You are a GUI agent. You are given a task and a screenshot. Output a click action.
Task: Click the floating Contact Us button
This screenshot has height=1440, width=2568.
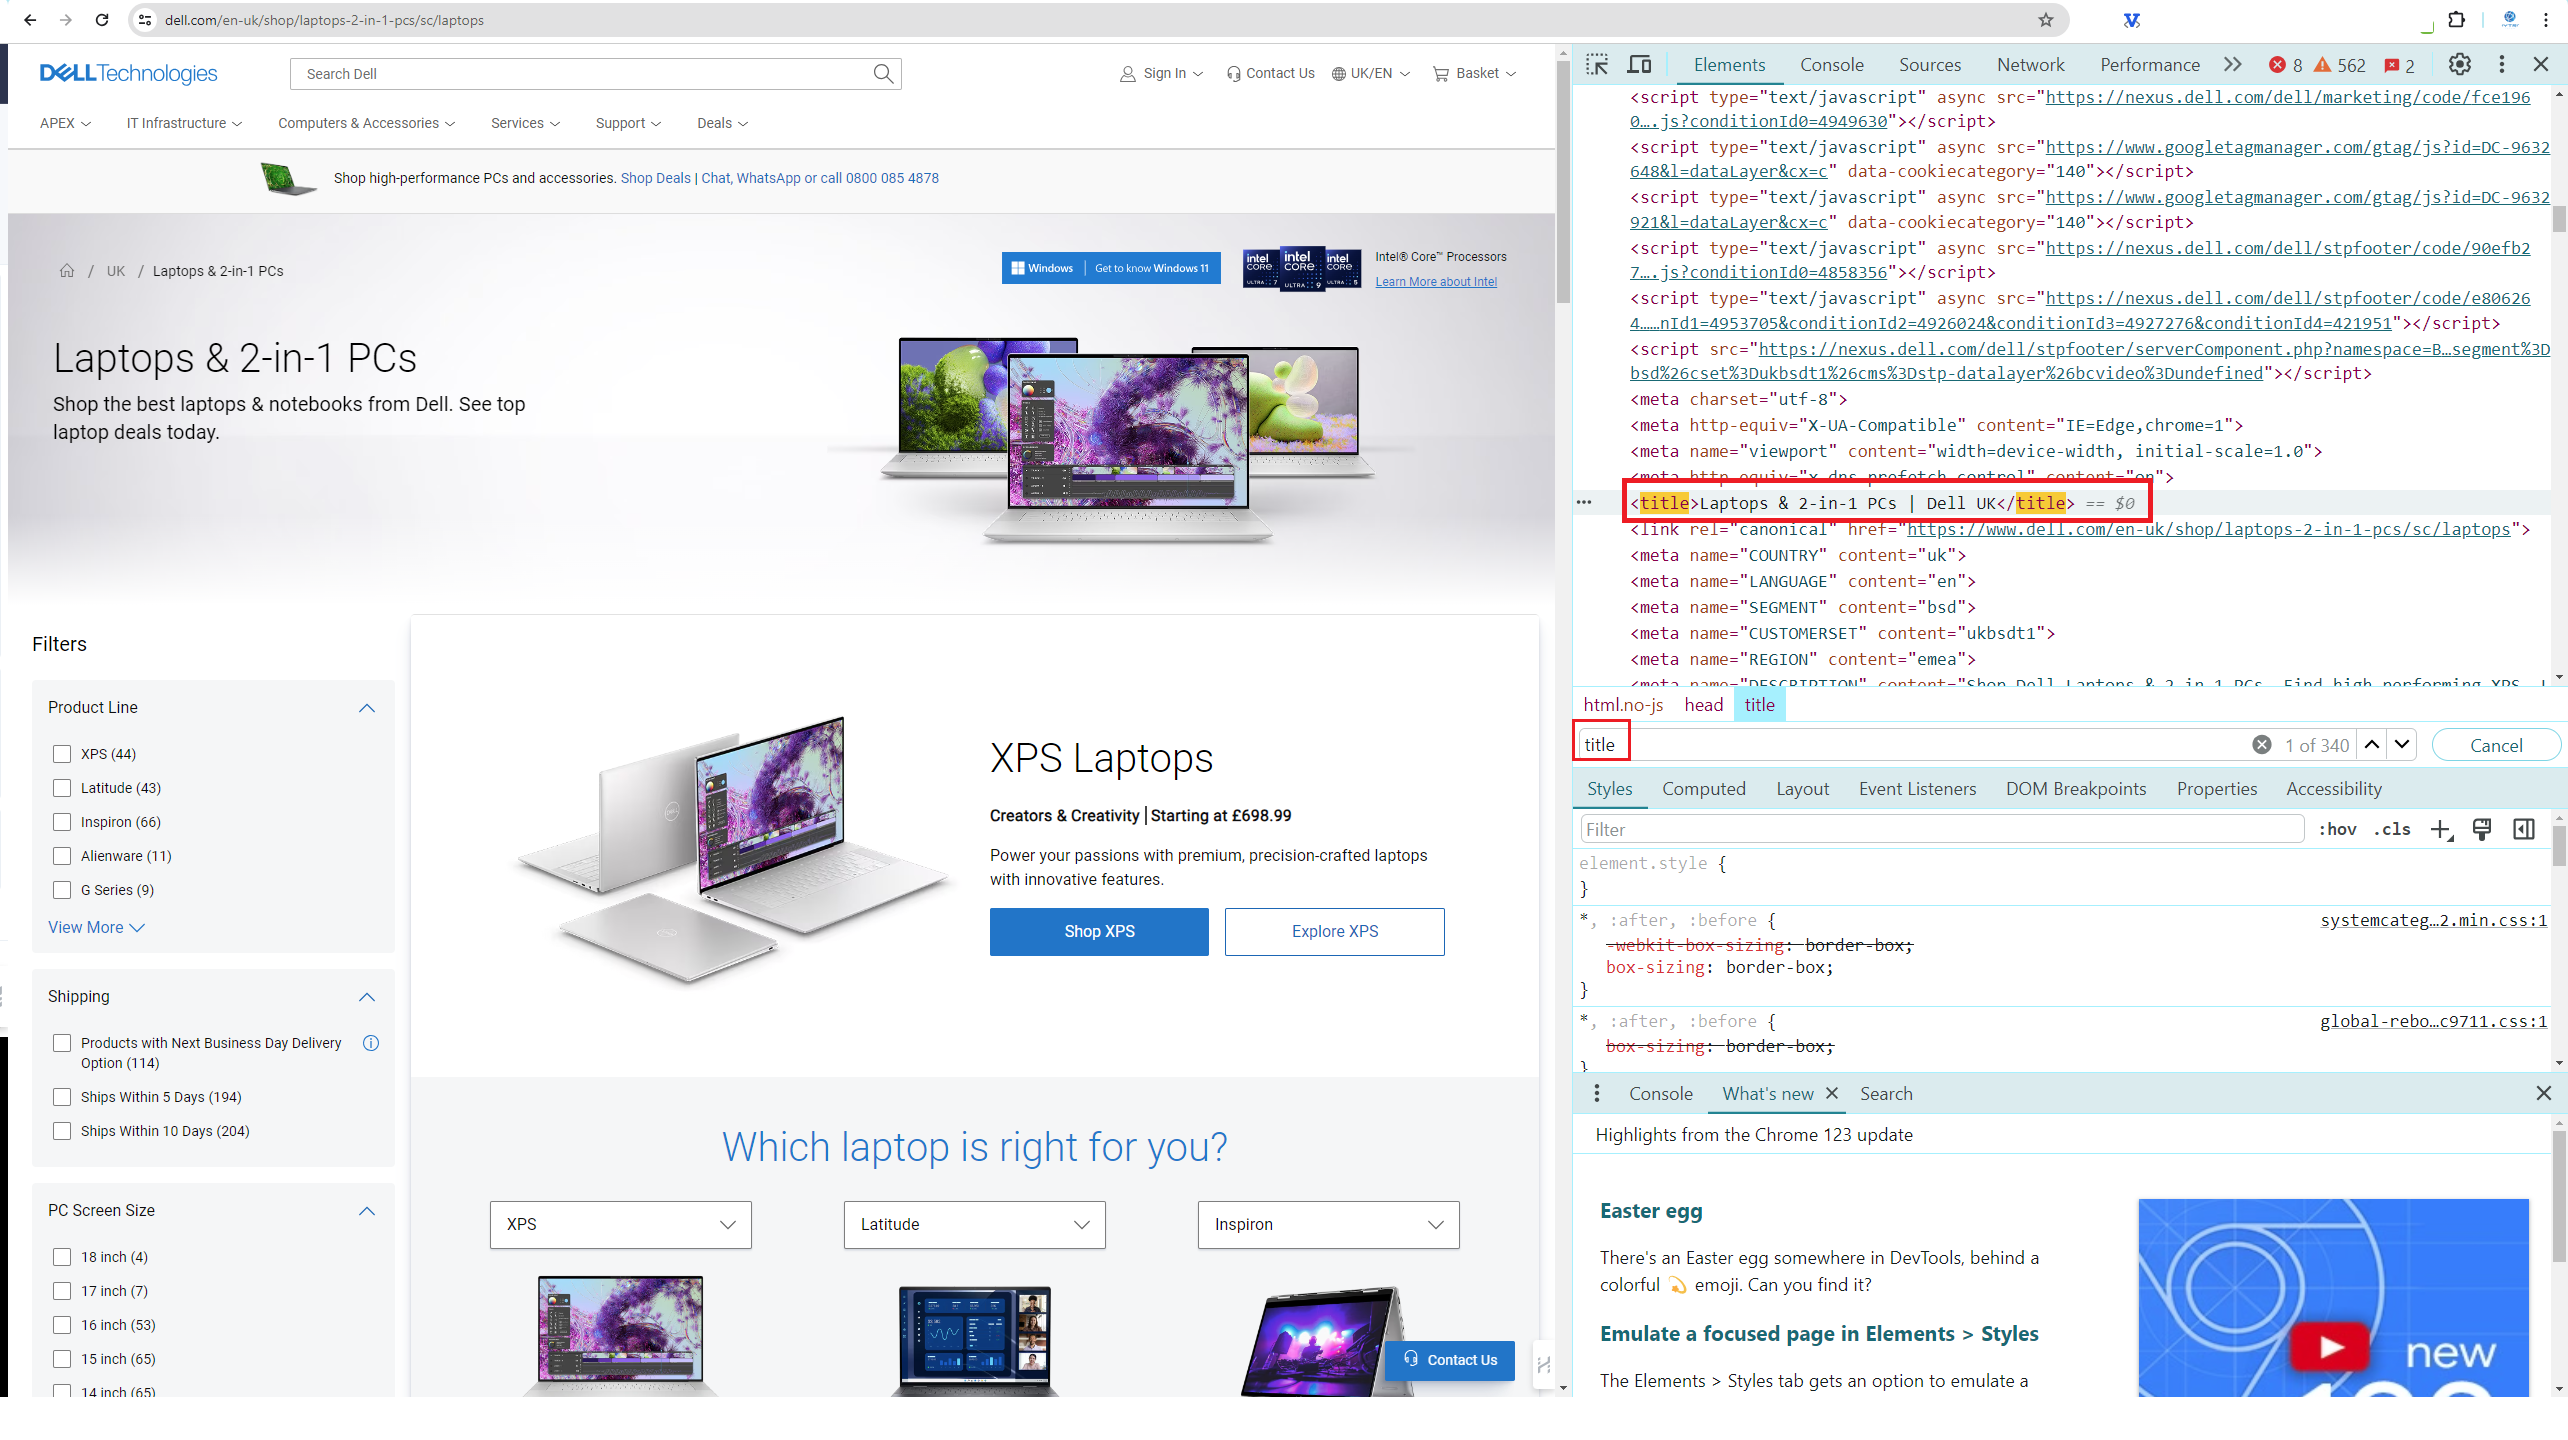pos(1449,1360)
